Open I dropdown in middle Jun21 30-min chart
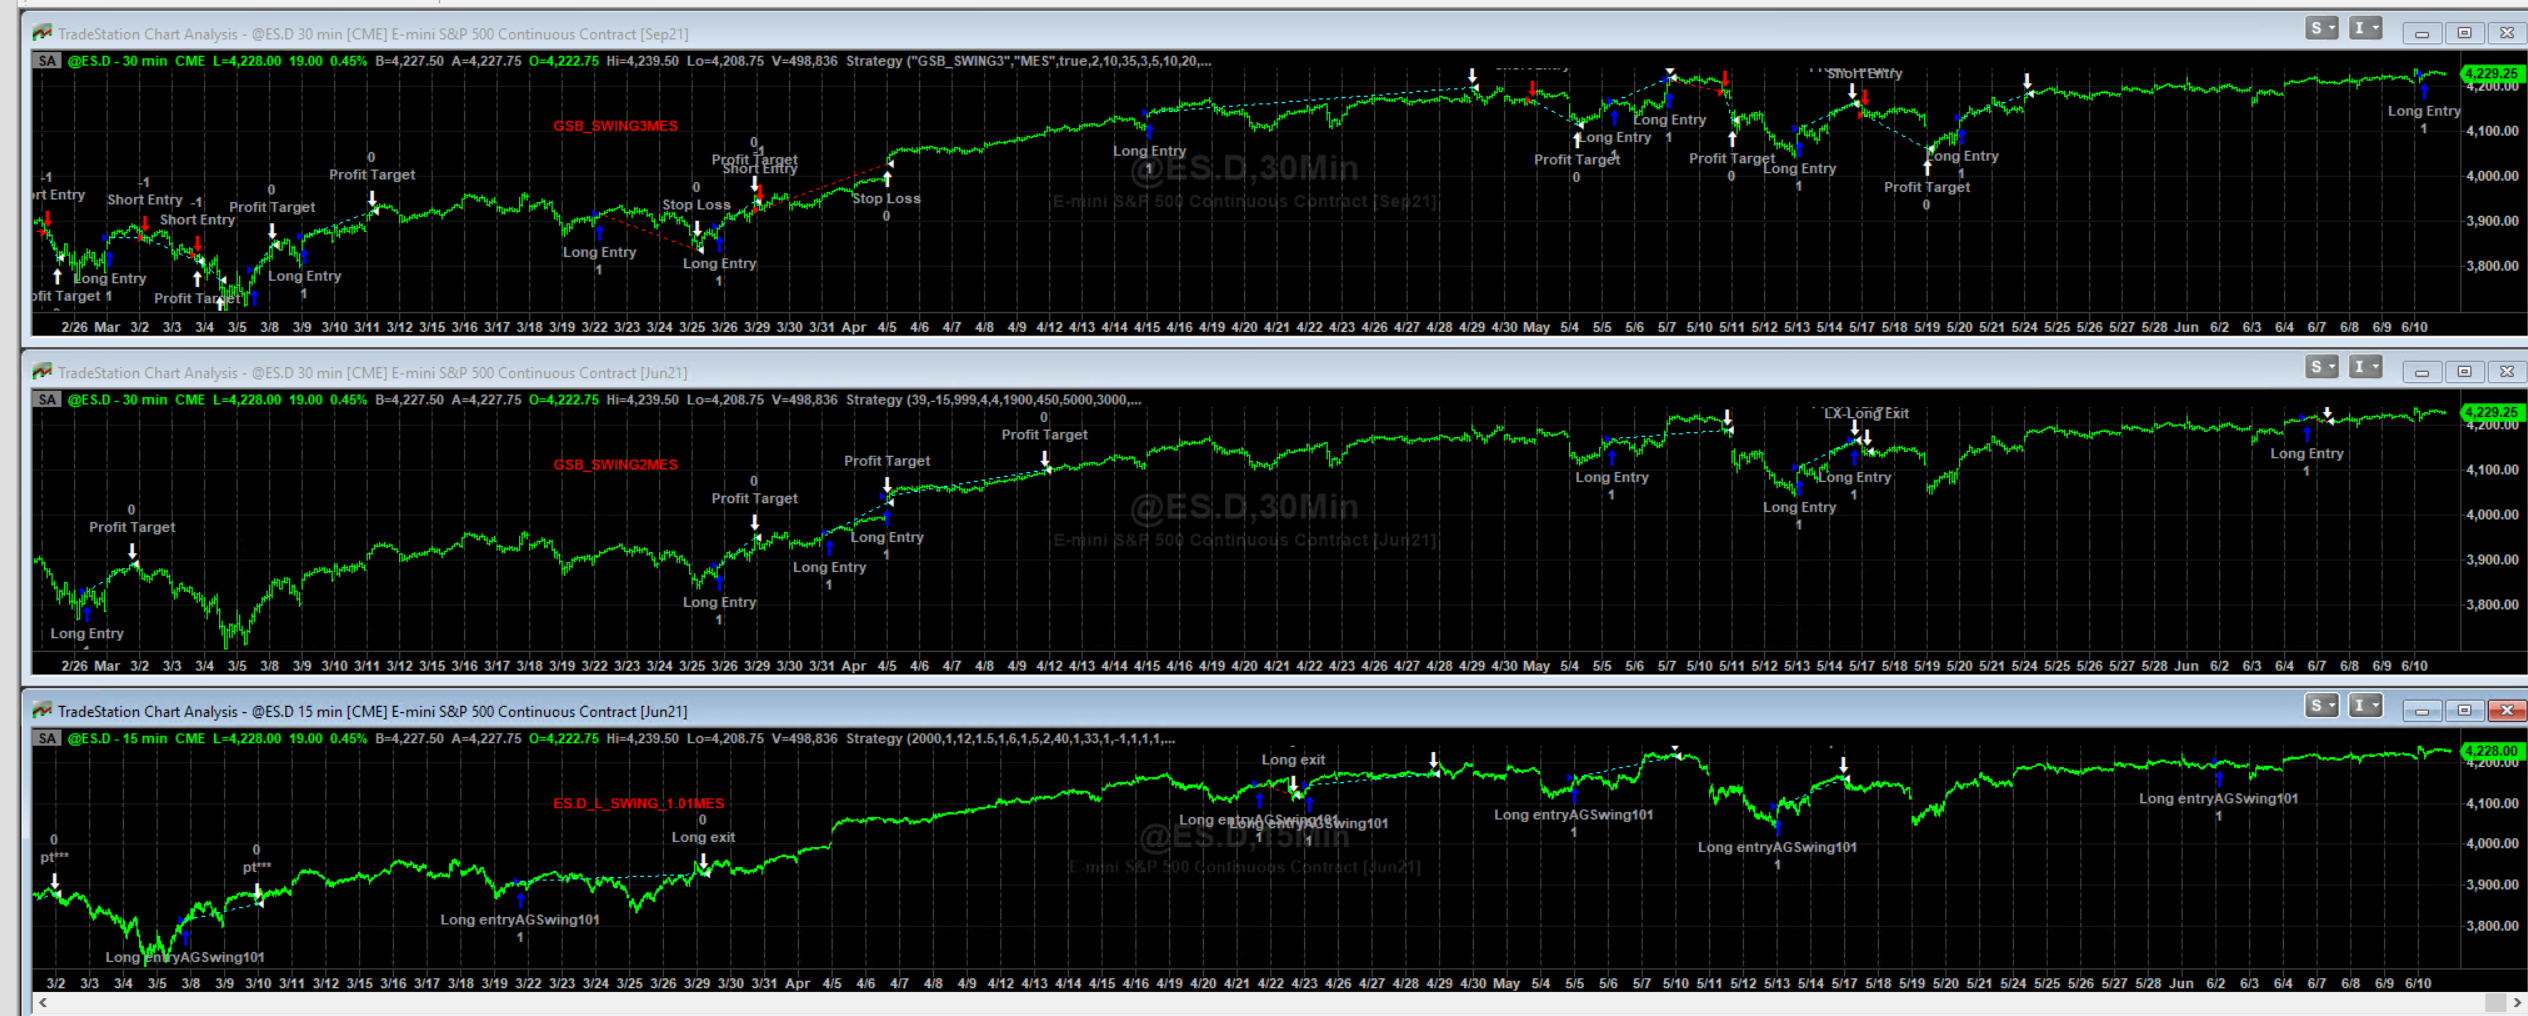The height and width of the screenshot is (1016, 2528). 2365,368
